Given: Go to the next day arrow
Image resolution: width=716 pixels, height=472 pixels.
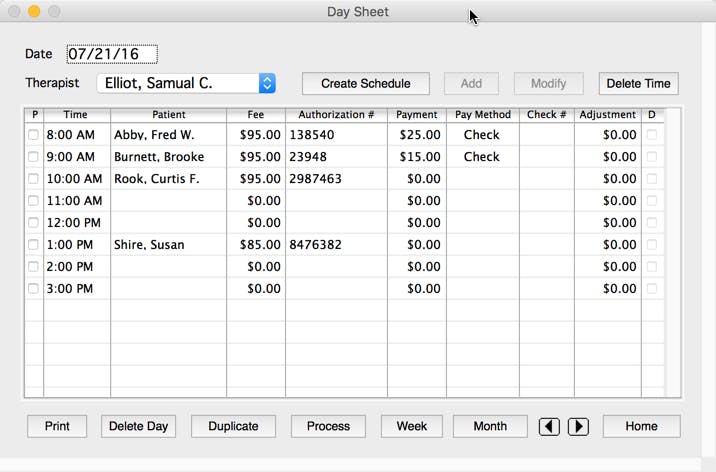Looking at the screenshot, I should pyautogui.click(x=578, y=426).
